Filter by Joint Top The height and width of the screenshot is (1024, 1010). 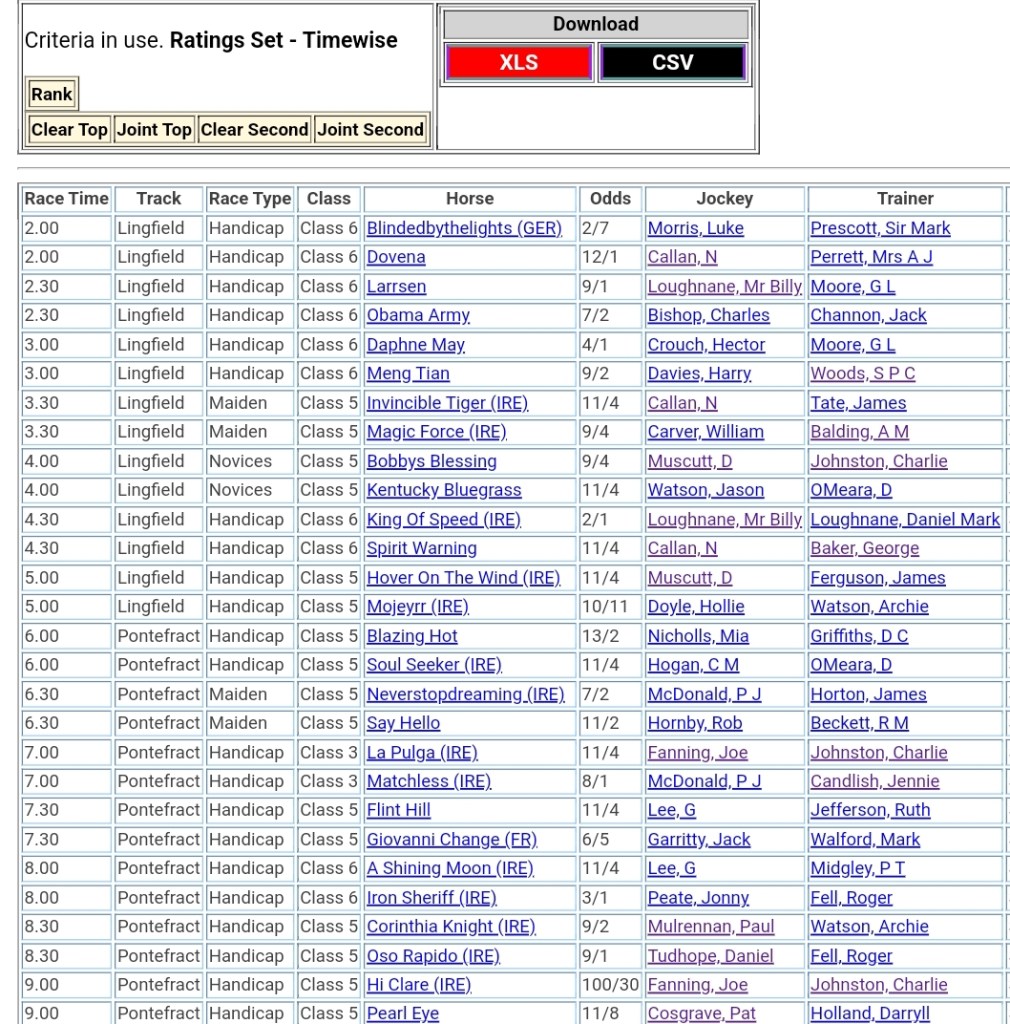pos(154,129)
